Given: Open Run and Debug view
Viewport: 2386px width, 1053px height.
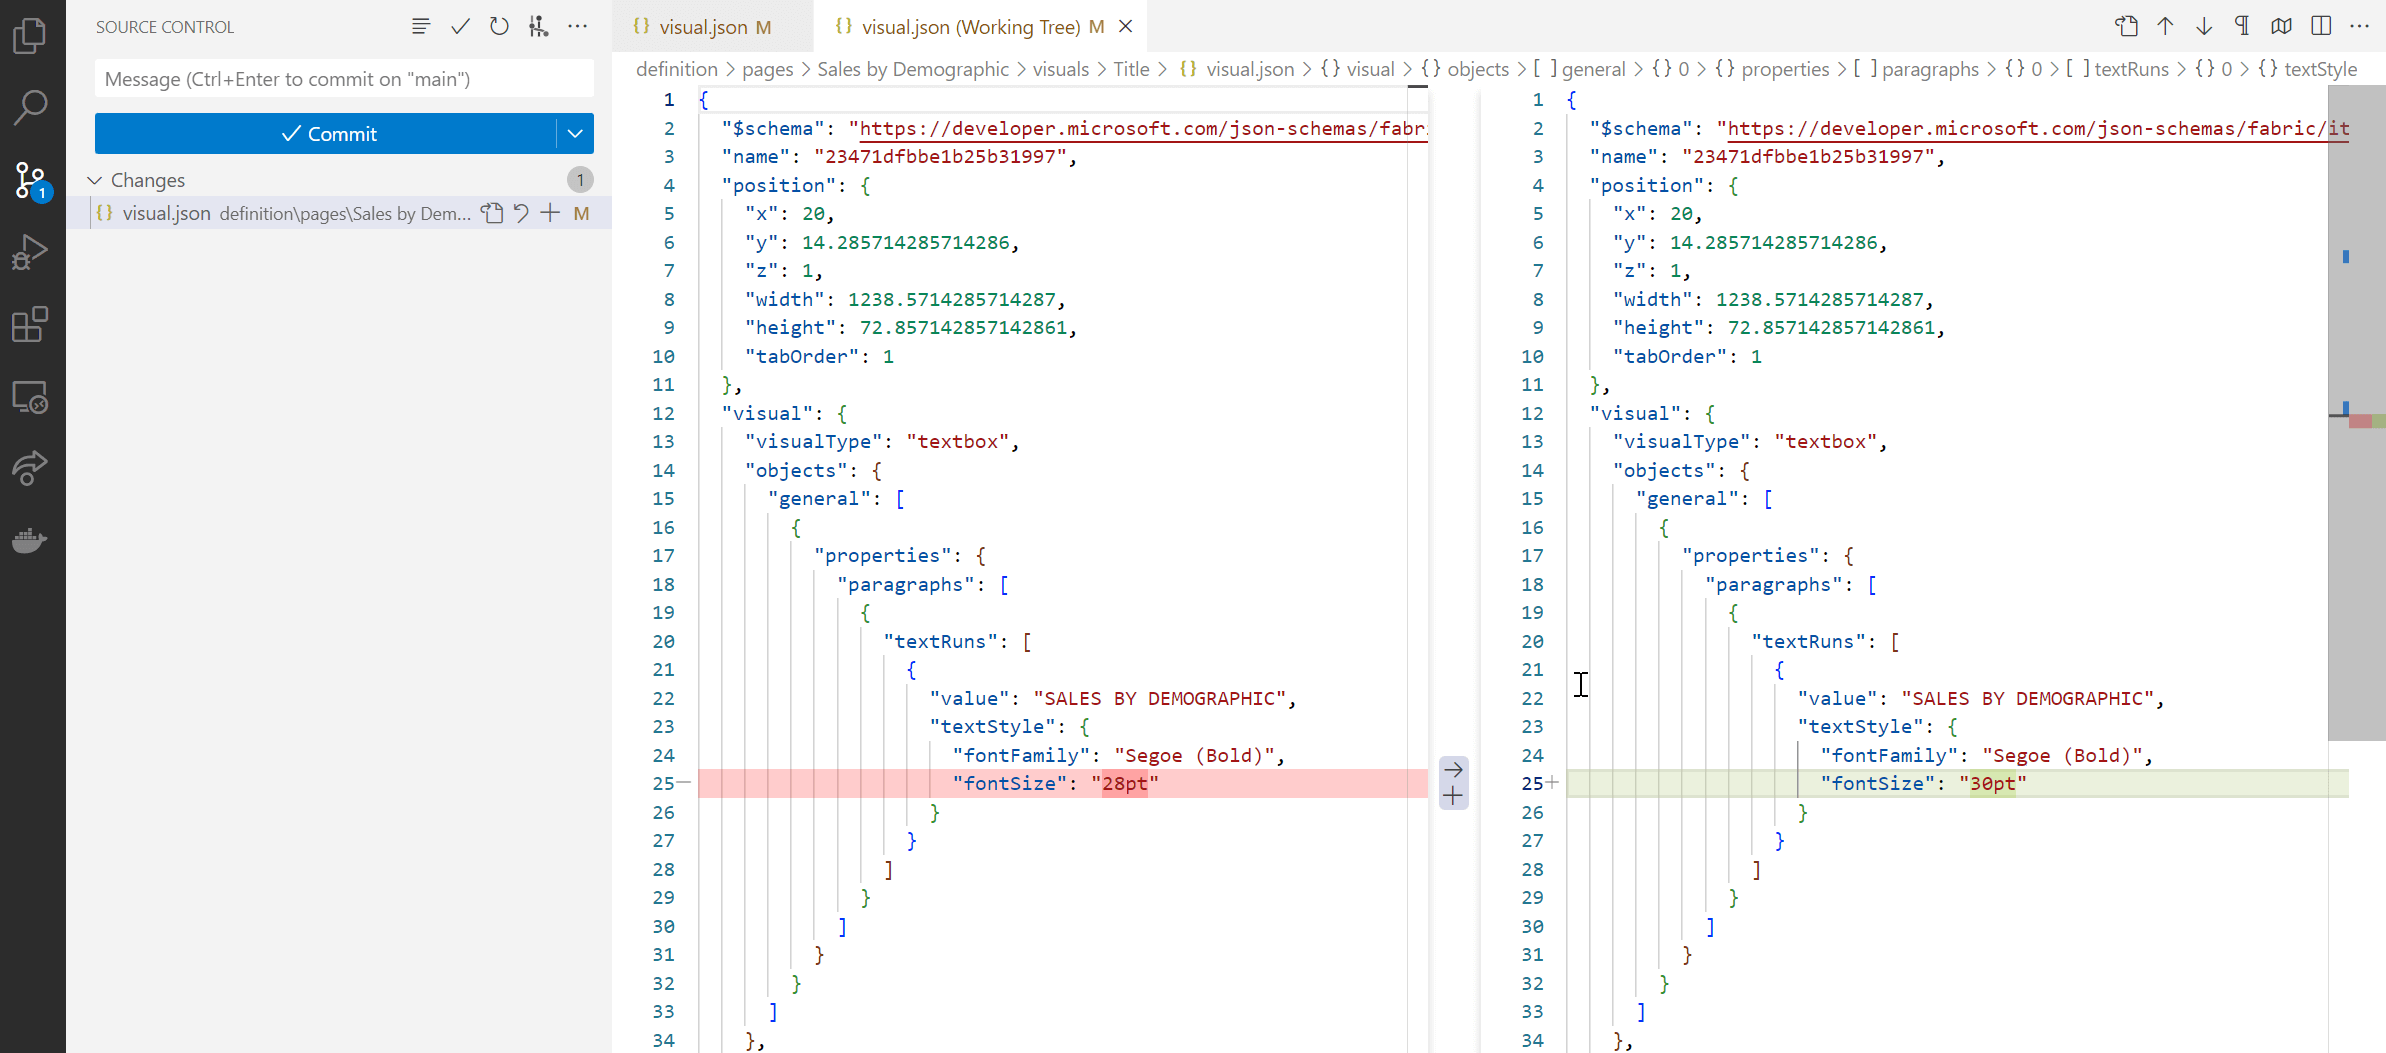Looking at the screenshot, I should click(30, 252).
